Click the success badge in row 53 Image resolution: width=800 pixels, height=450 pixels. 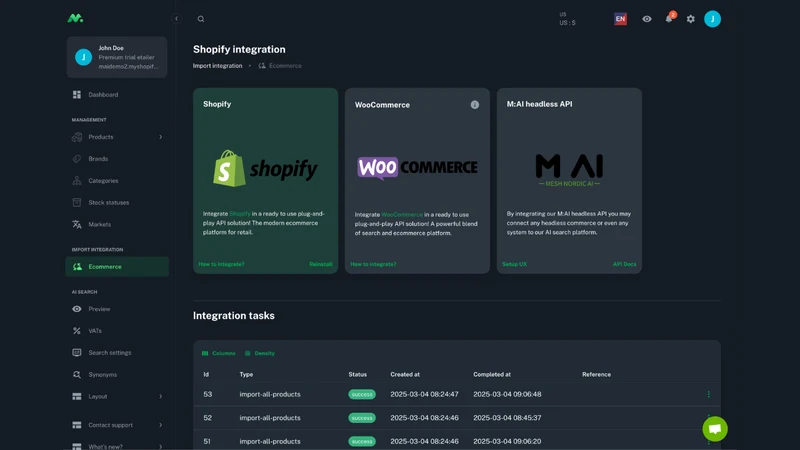362,394
